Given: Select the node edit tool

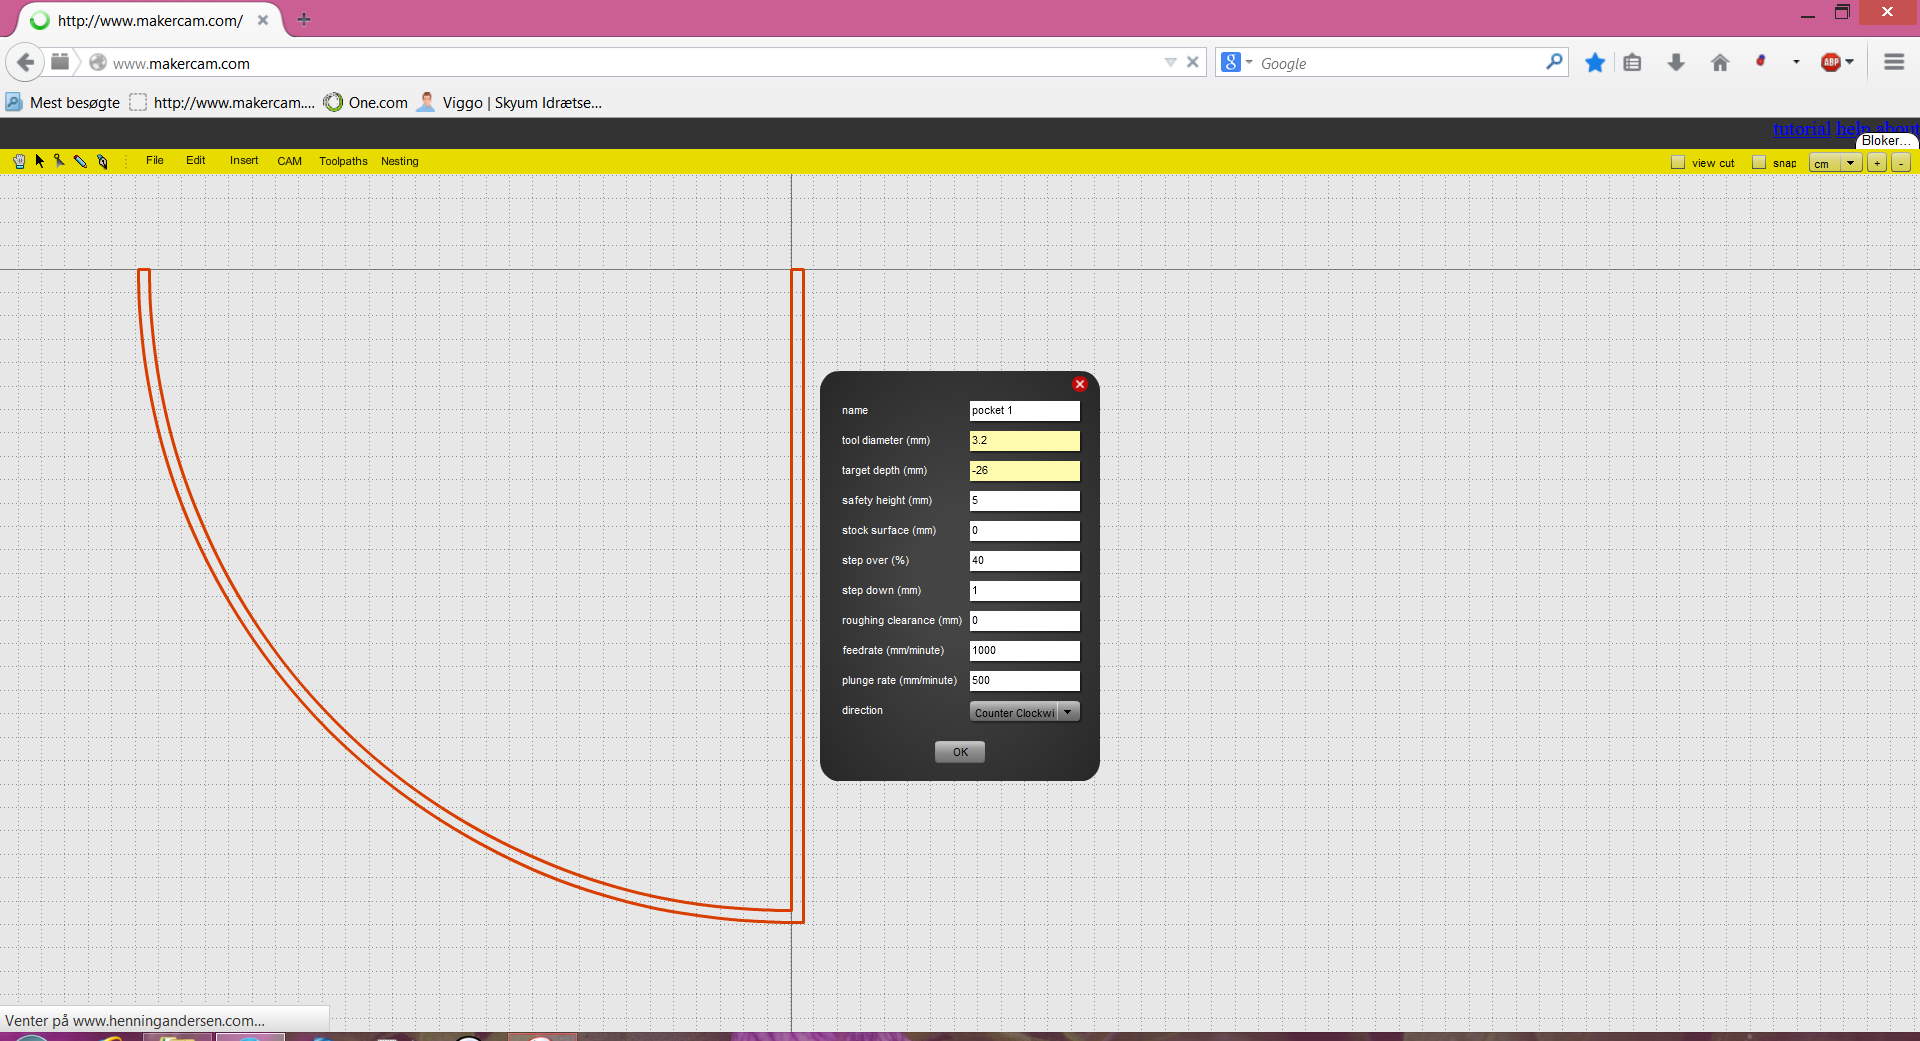Looking at the screenshot, I should pos(60,161).
